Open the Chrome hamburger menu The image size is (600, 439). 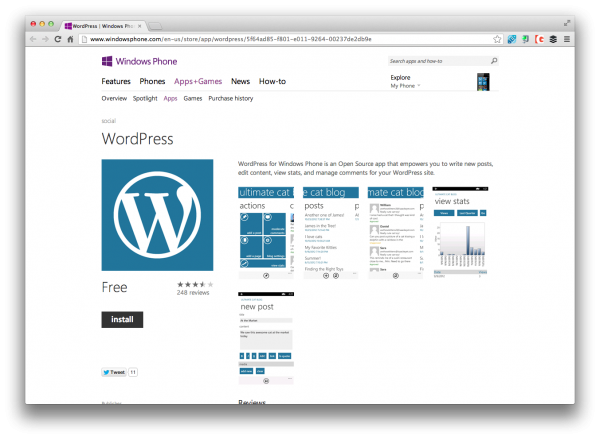pyautogui.click(x=567, y=39)
